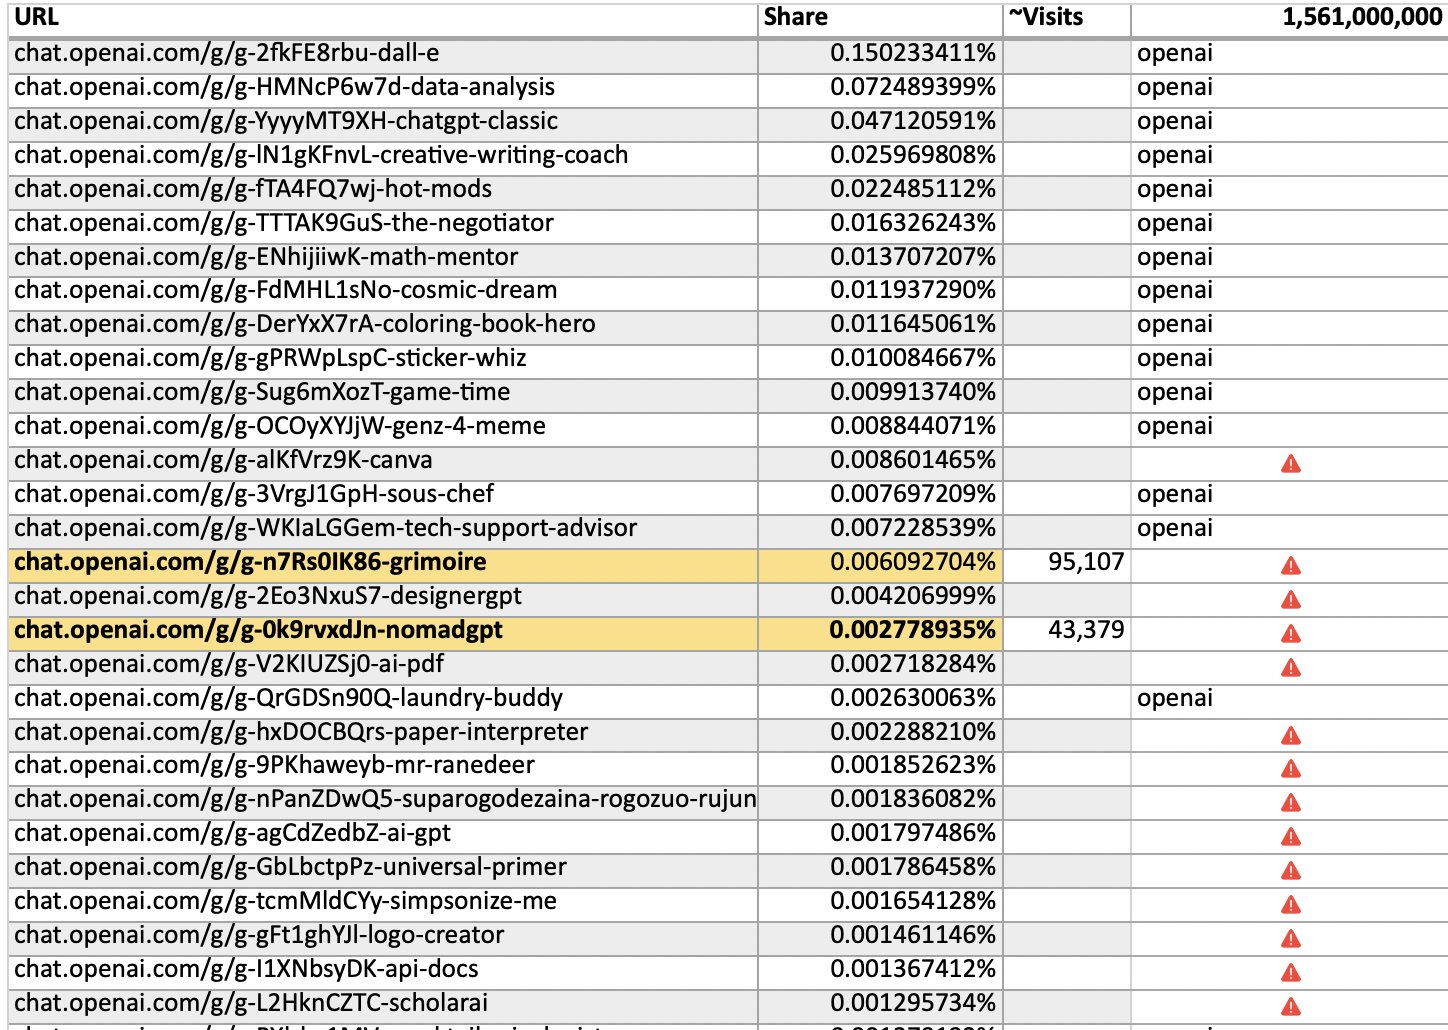Screen dimensions: 1448x1030
Task: Select the the-negotiator URL cell
Action: 384,225
